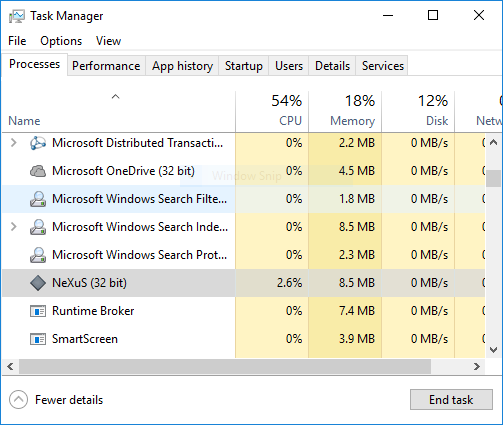This screenshot has height=425, width=503.
Task: Click Search Protocol memory value 2.3 MB
Action: click(357, 255)
